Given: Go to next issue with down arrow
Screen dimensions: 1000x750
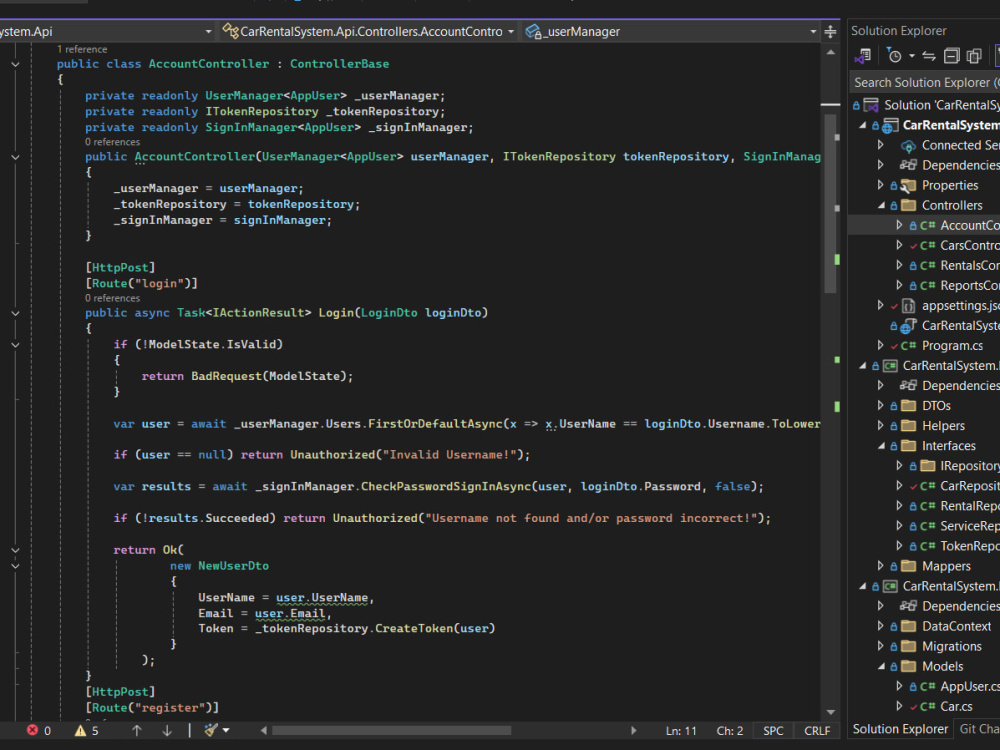Looking at the screenshot, I should pos(166,730).
